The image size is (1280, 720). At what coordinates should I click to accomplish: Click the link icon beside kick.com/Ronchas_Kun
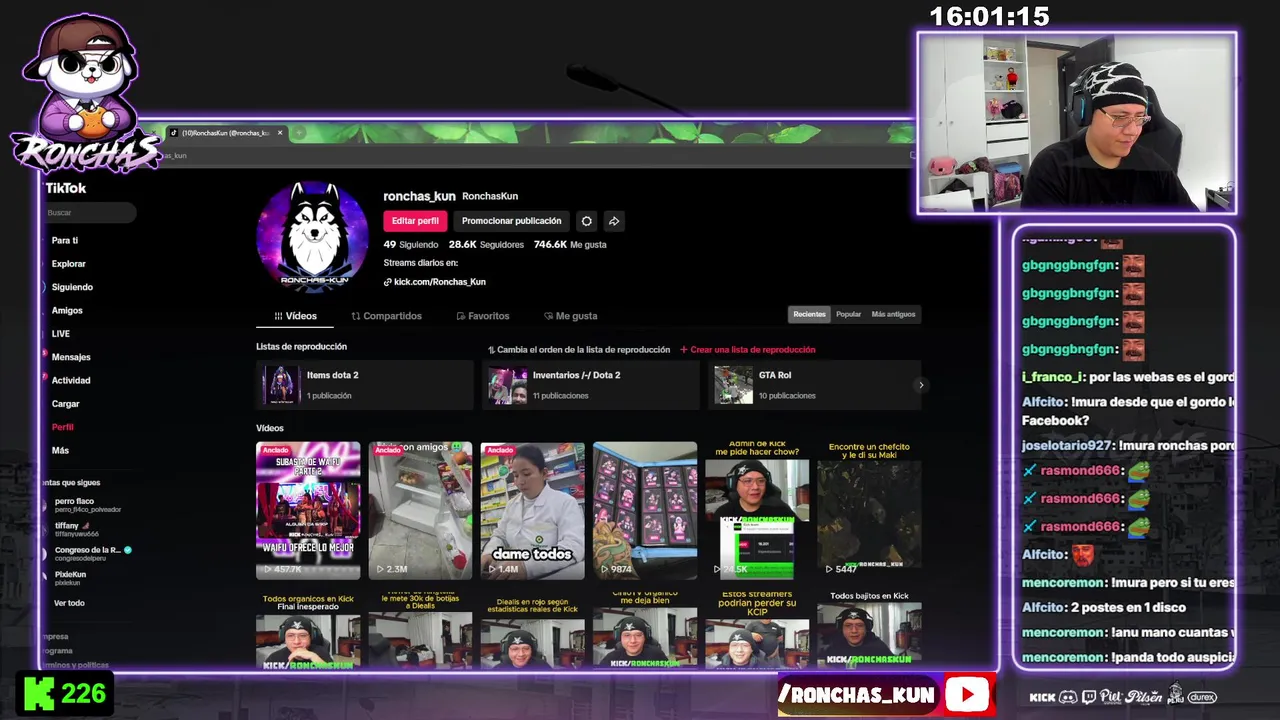coord(388,282)
